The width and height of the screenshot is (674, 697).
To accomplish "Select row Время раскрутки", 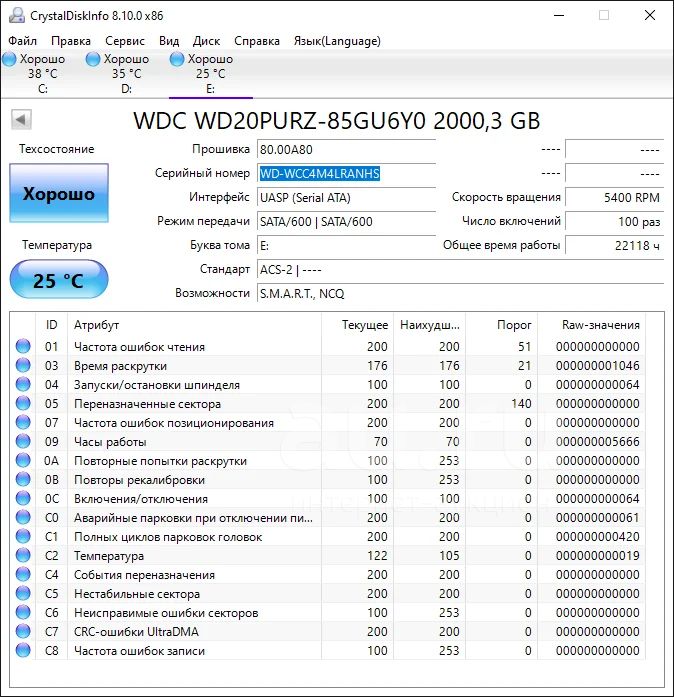I will tap(328, 365).
